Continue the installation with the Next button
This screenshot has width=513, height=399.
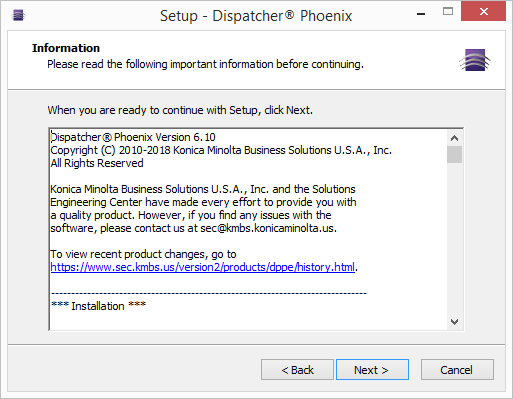372,370
